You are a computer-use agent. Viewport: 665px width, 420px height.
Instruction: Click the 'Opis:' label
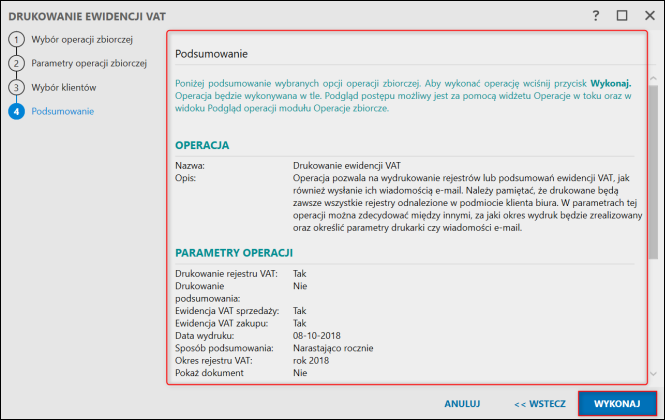[x=185, y=178]
